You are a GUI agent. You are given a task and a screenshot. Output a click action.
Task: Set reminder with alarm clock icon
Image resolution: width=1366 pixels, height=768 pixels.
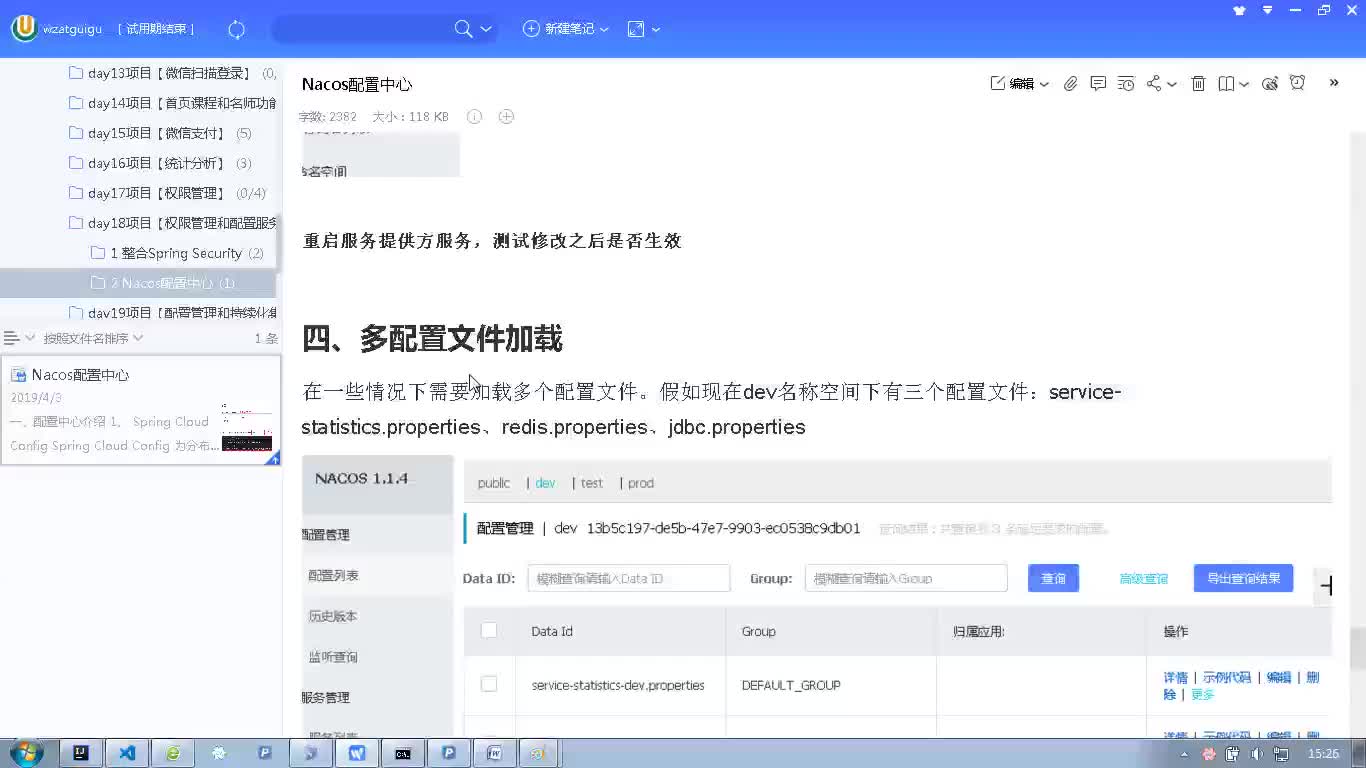pyautogui.click(x=1297, y=84)
